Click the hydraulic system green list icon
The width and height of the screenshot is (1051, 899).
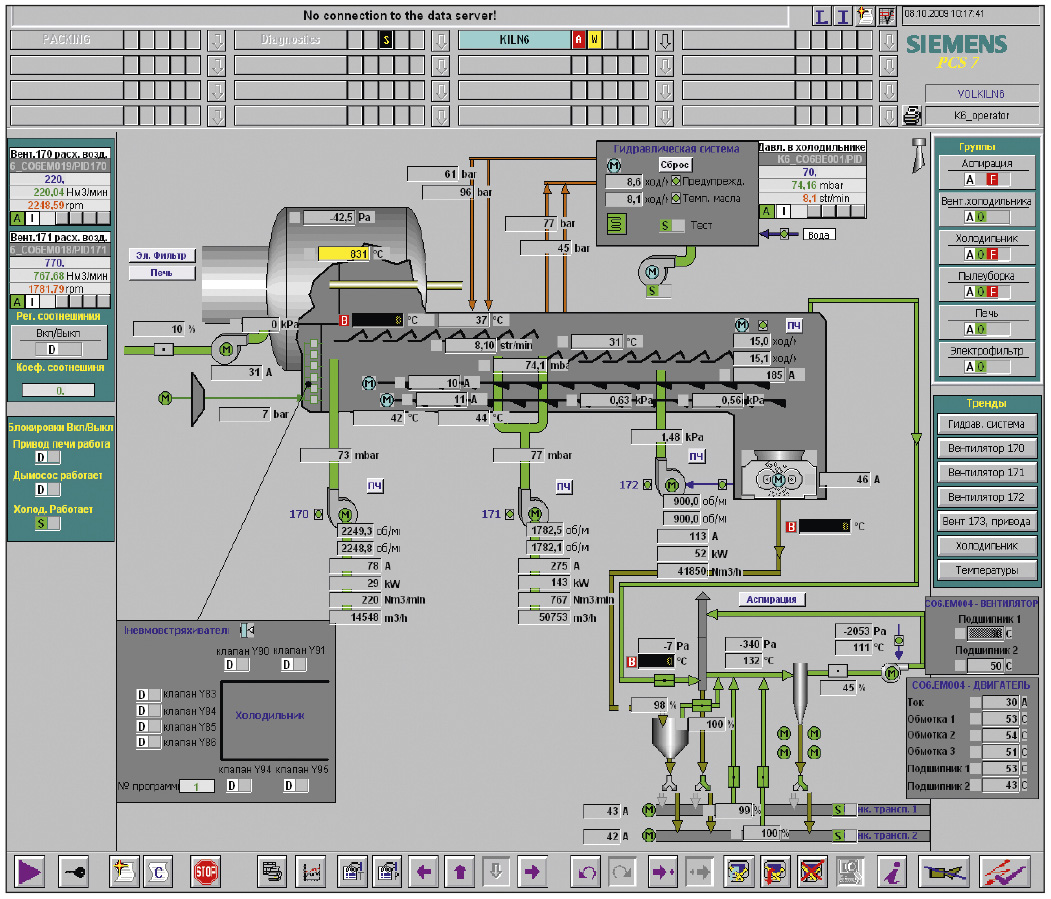pyautogui.click(x=616, y=224)
